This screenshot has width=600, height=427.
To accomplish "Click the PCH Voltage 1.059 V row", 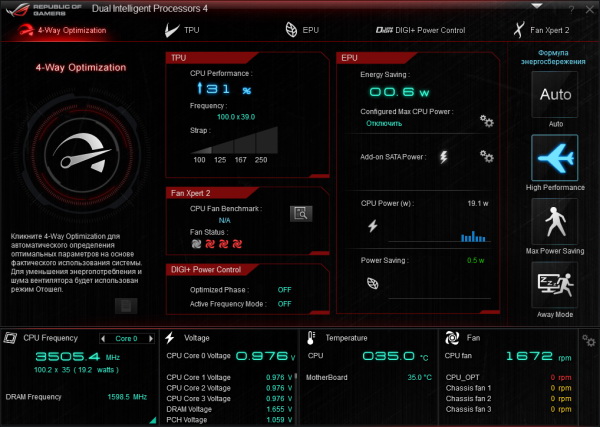I will [x=229, y=420].
